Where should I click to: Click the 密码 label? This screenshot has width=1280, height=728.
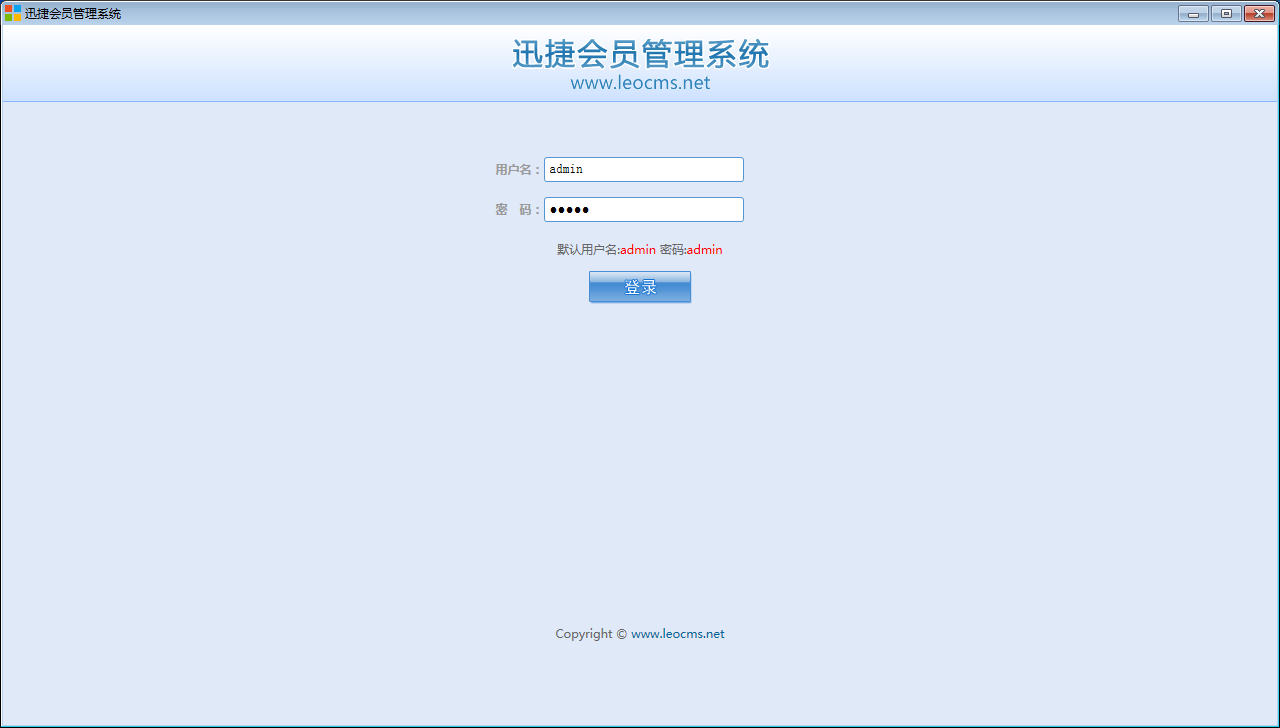tap(517, 210)
